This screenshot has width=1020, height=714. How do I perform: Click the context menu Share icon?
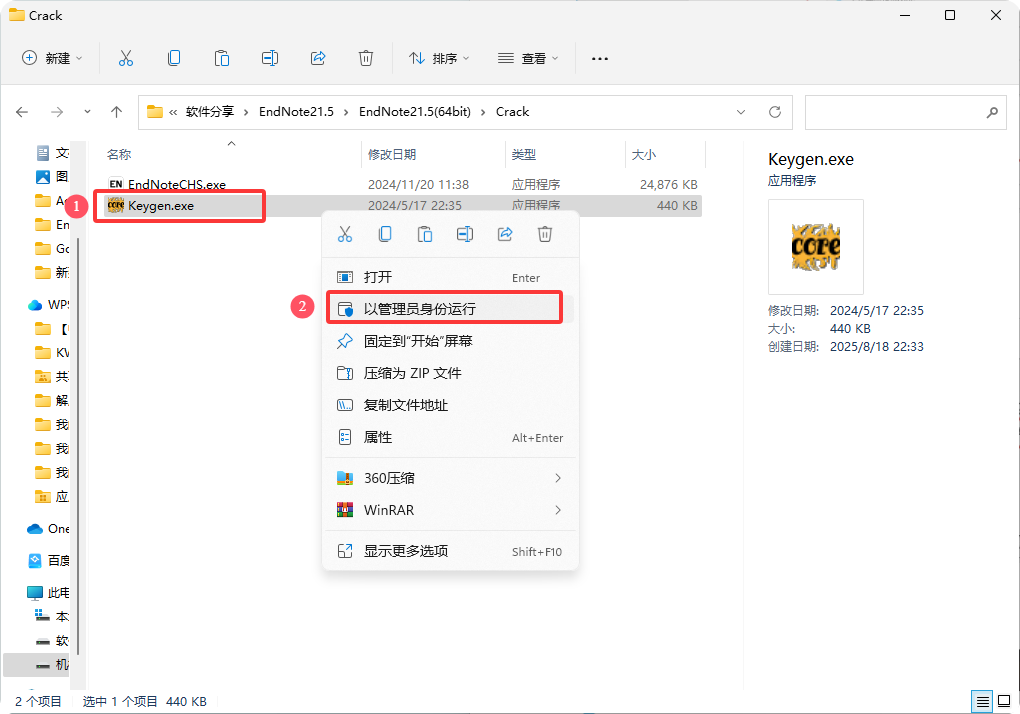pyautogui.click(x=505, y=234)
